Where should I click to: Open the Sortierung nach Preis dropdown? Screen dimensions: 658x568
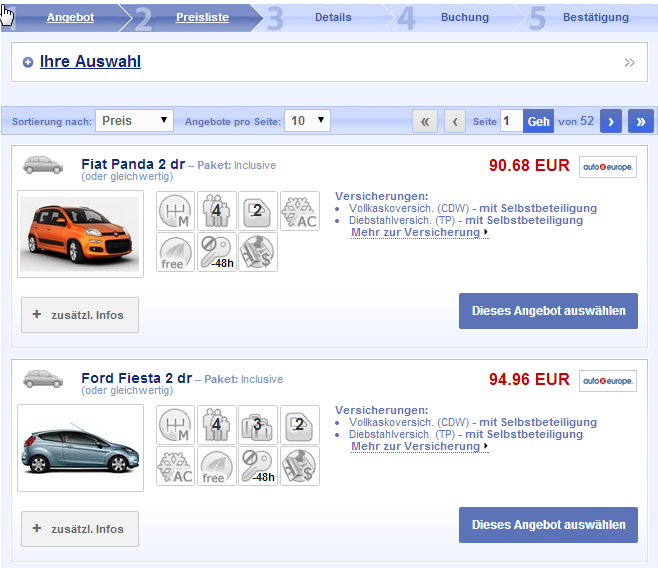tap(134, 121)
